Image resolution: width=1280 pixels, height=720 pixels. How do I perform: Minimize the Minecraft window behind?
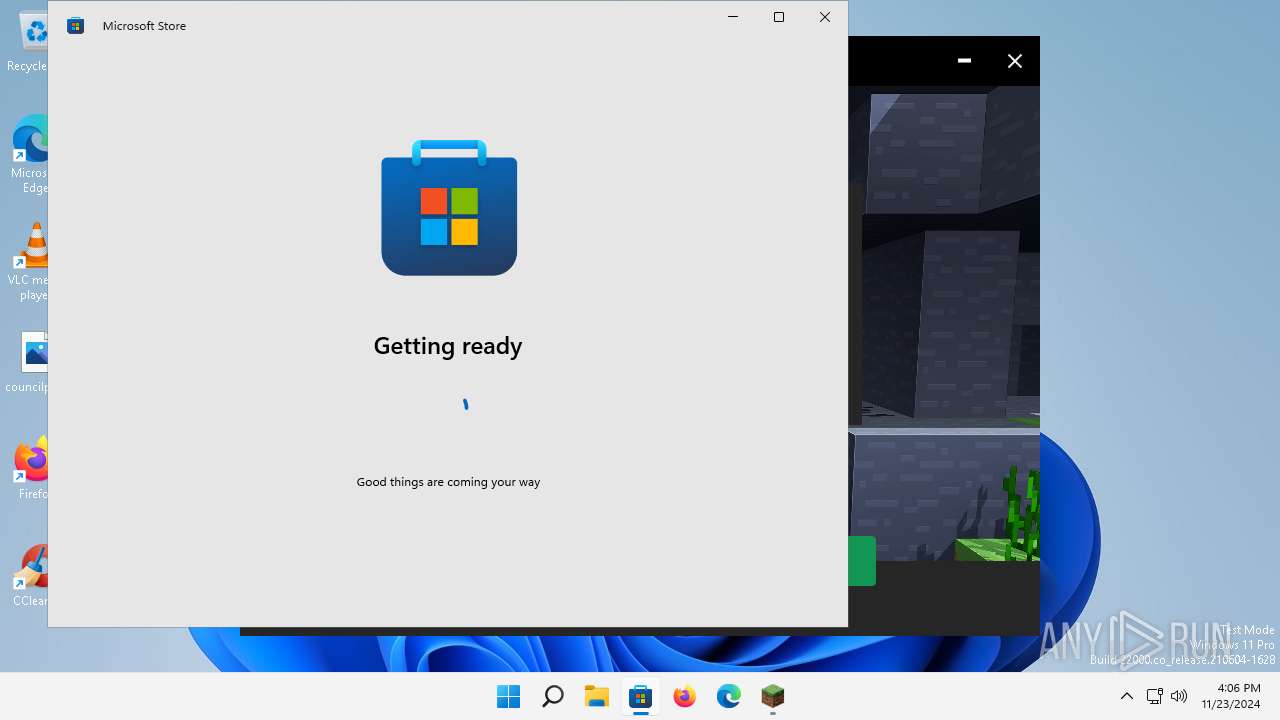(964, 61)
